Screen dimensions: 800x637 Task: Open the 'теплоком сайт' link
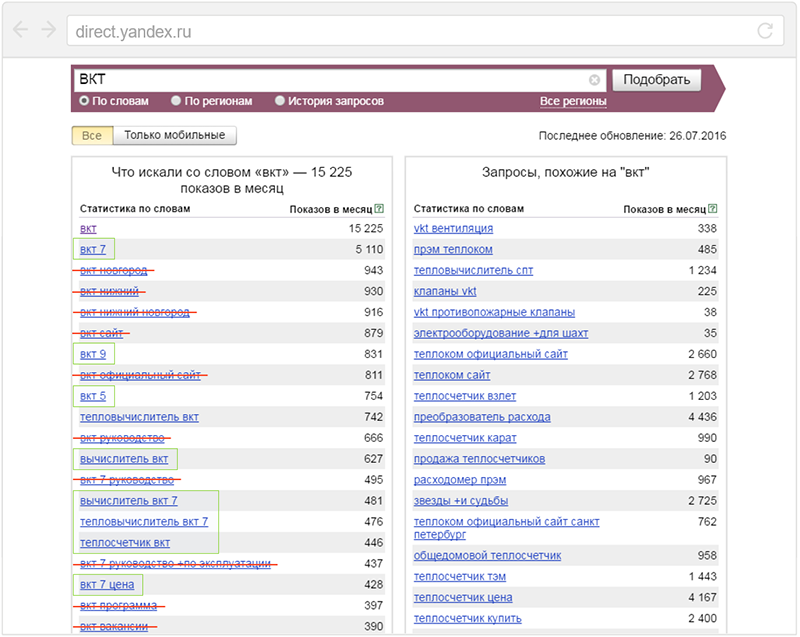click(452, 375)
